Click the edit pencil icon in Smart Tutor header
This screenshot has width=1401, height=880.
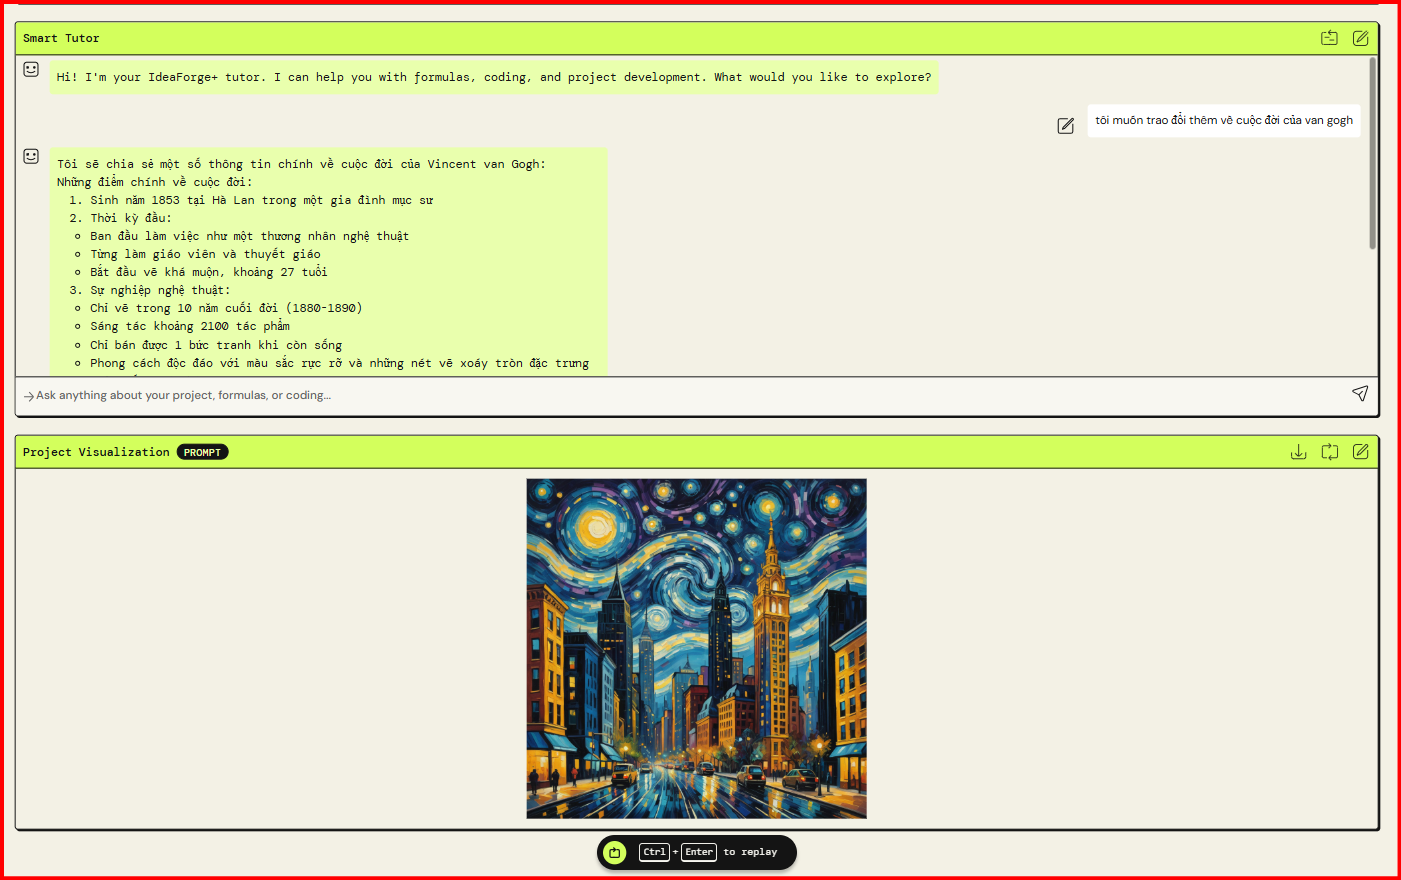(1360, 38)
